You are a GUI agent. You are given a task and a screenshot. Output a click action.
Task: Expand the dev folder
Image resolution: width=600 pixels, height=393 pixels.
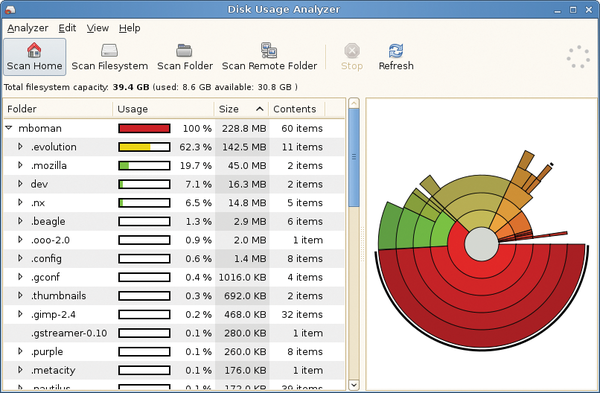tap(20, 184)
